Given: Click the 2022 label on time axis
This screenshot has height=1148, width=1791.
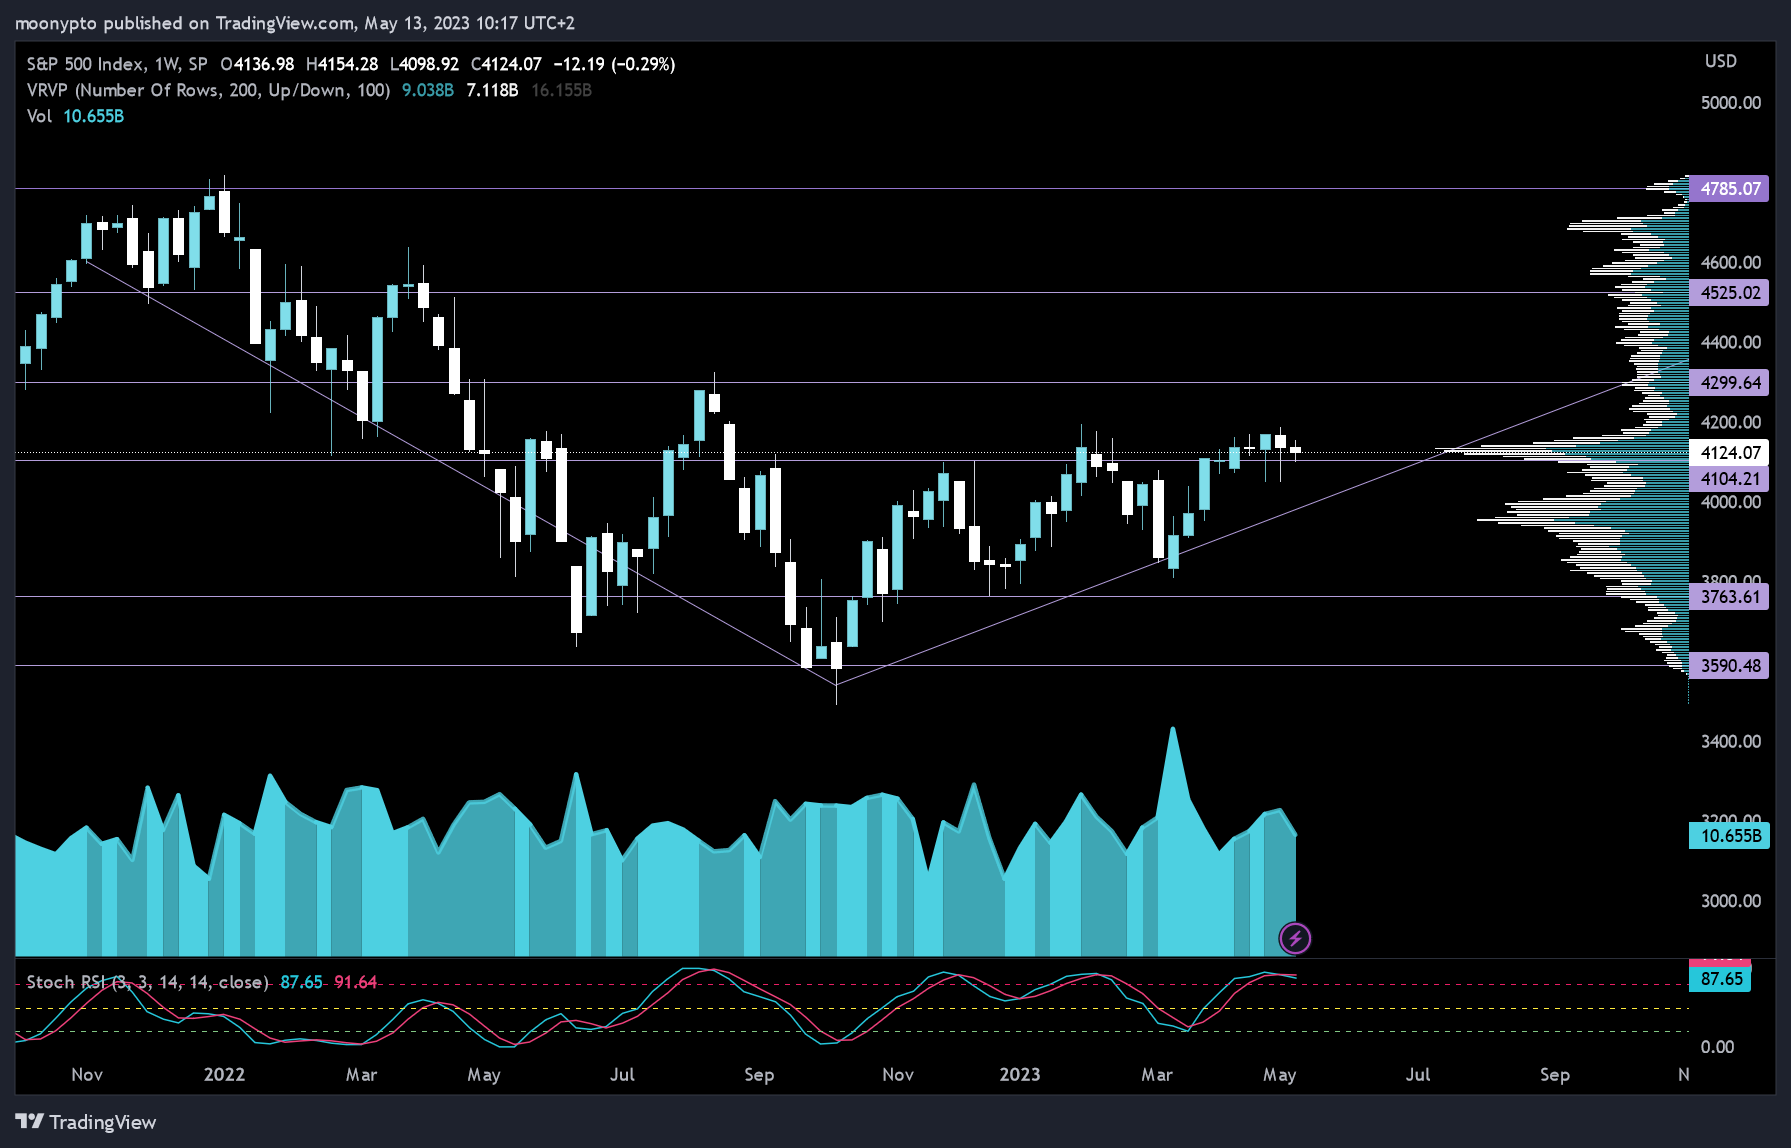Looking at the screenshot, I should (x=224, y=1074).
